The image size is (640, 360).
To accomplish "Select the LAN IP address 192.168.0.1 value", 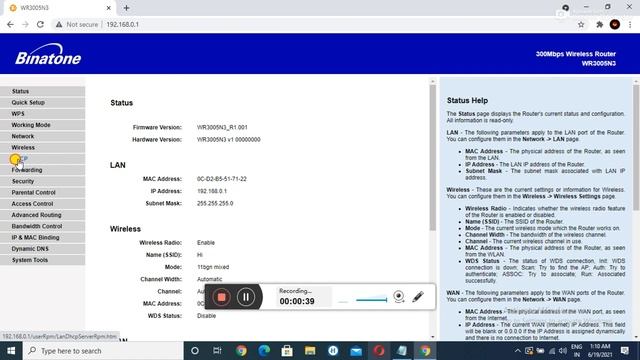I will pos(212,191).
